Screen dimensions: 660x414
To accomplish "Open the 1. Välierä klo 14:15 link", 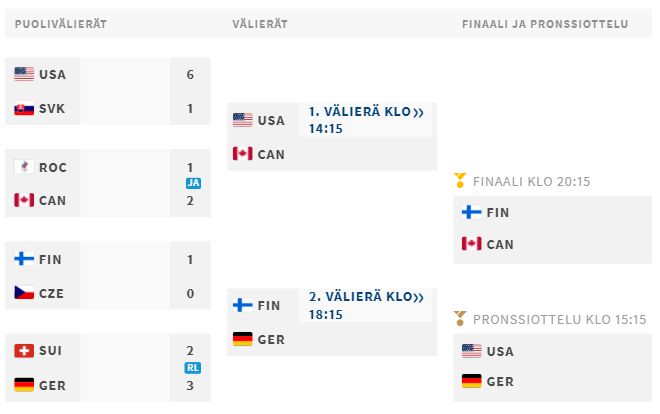I will coord(365,120).
